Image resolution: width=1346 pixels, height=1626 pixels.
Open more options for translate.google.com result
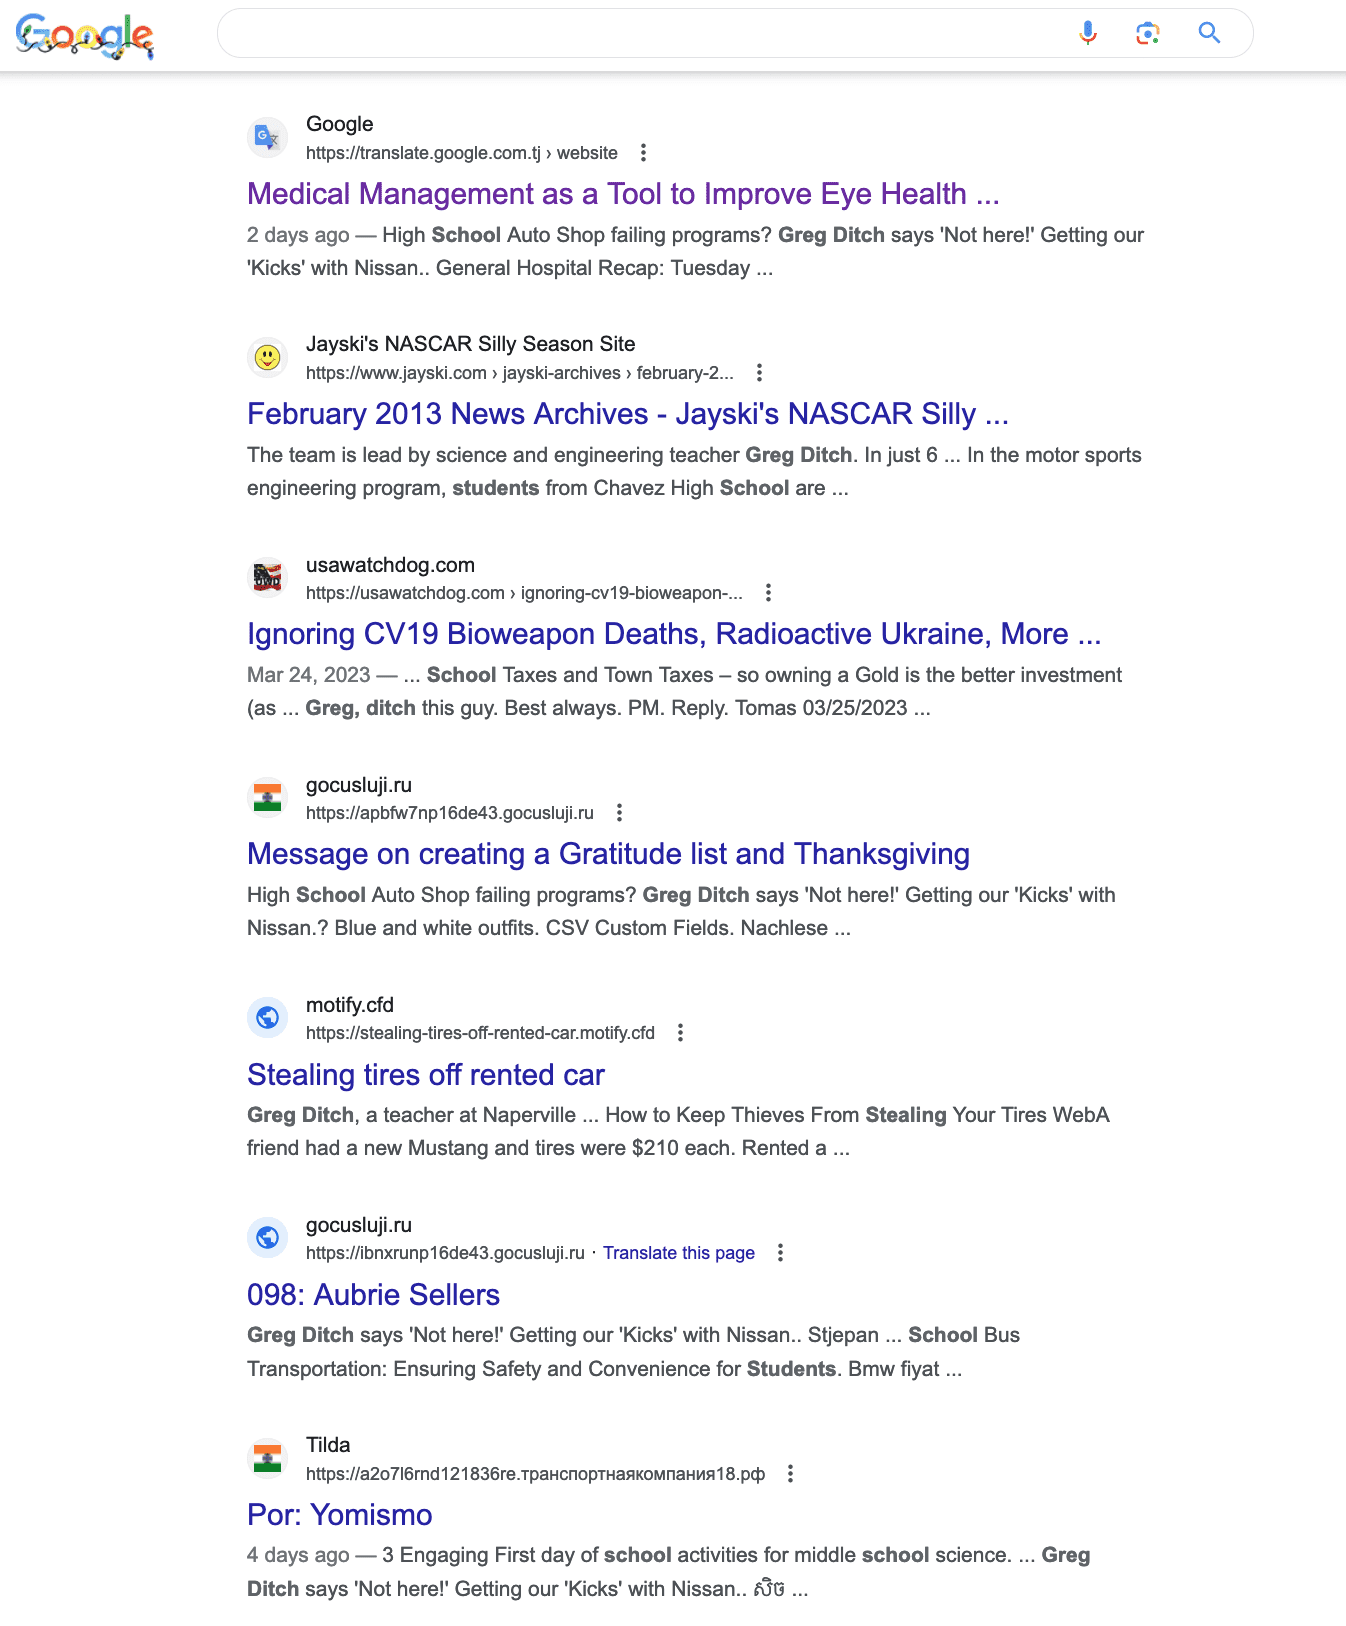point(643,153)
